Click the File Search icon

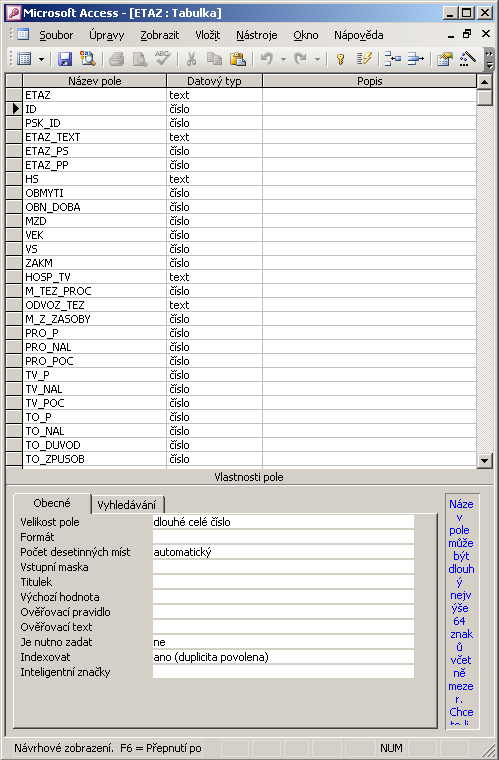(x=88, y=59)
